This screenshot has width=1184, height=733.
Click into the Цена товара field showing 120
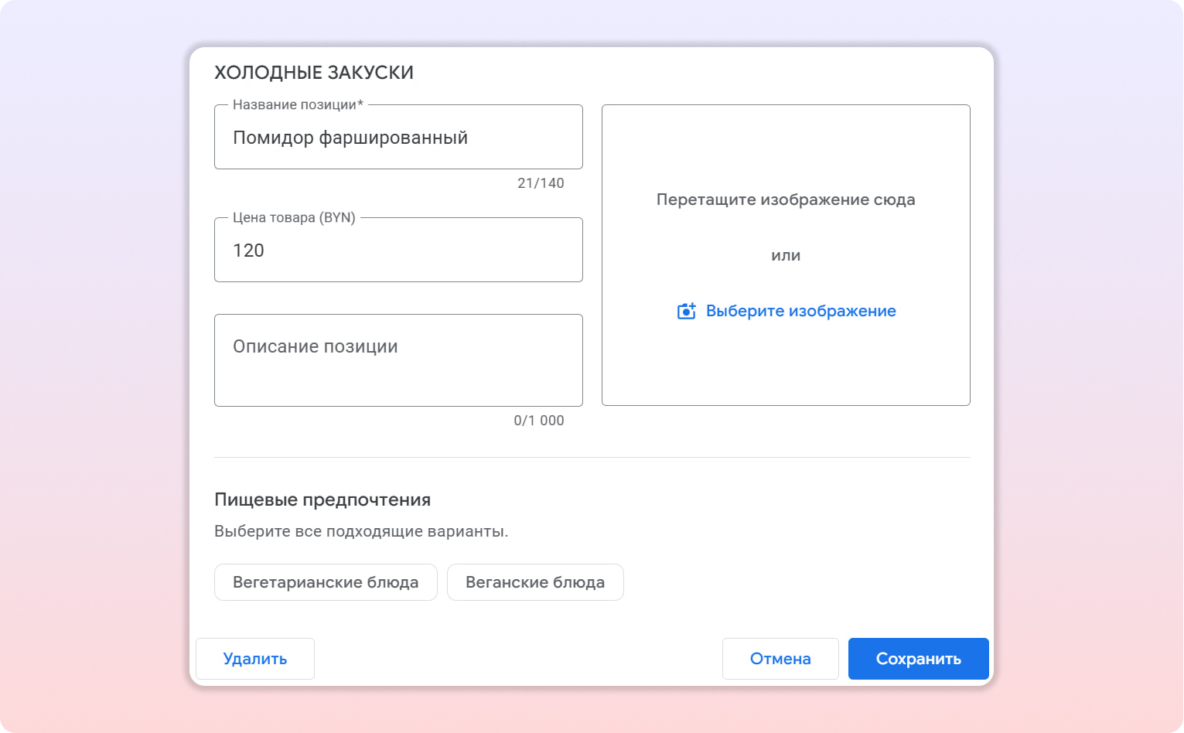click(x=398, y=251)
